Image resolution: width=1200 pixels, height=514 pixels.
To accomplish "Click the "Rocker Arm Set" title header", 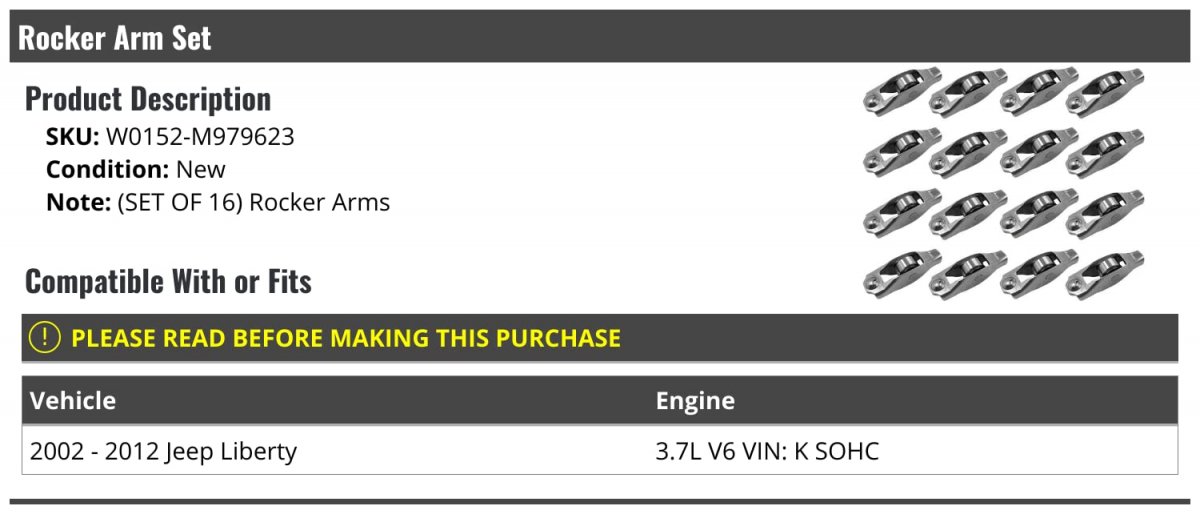I will (115, 38).
